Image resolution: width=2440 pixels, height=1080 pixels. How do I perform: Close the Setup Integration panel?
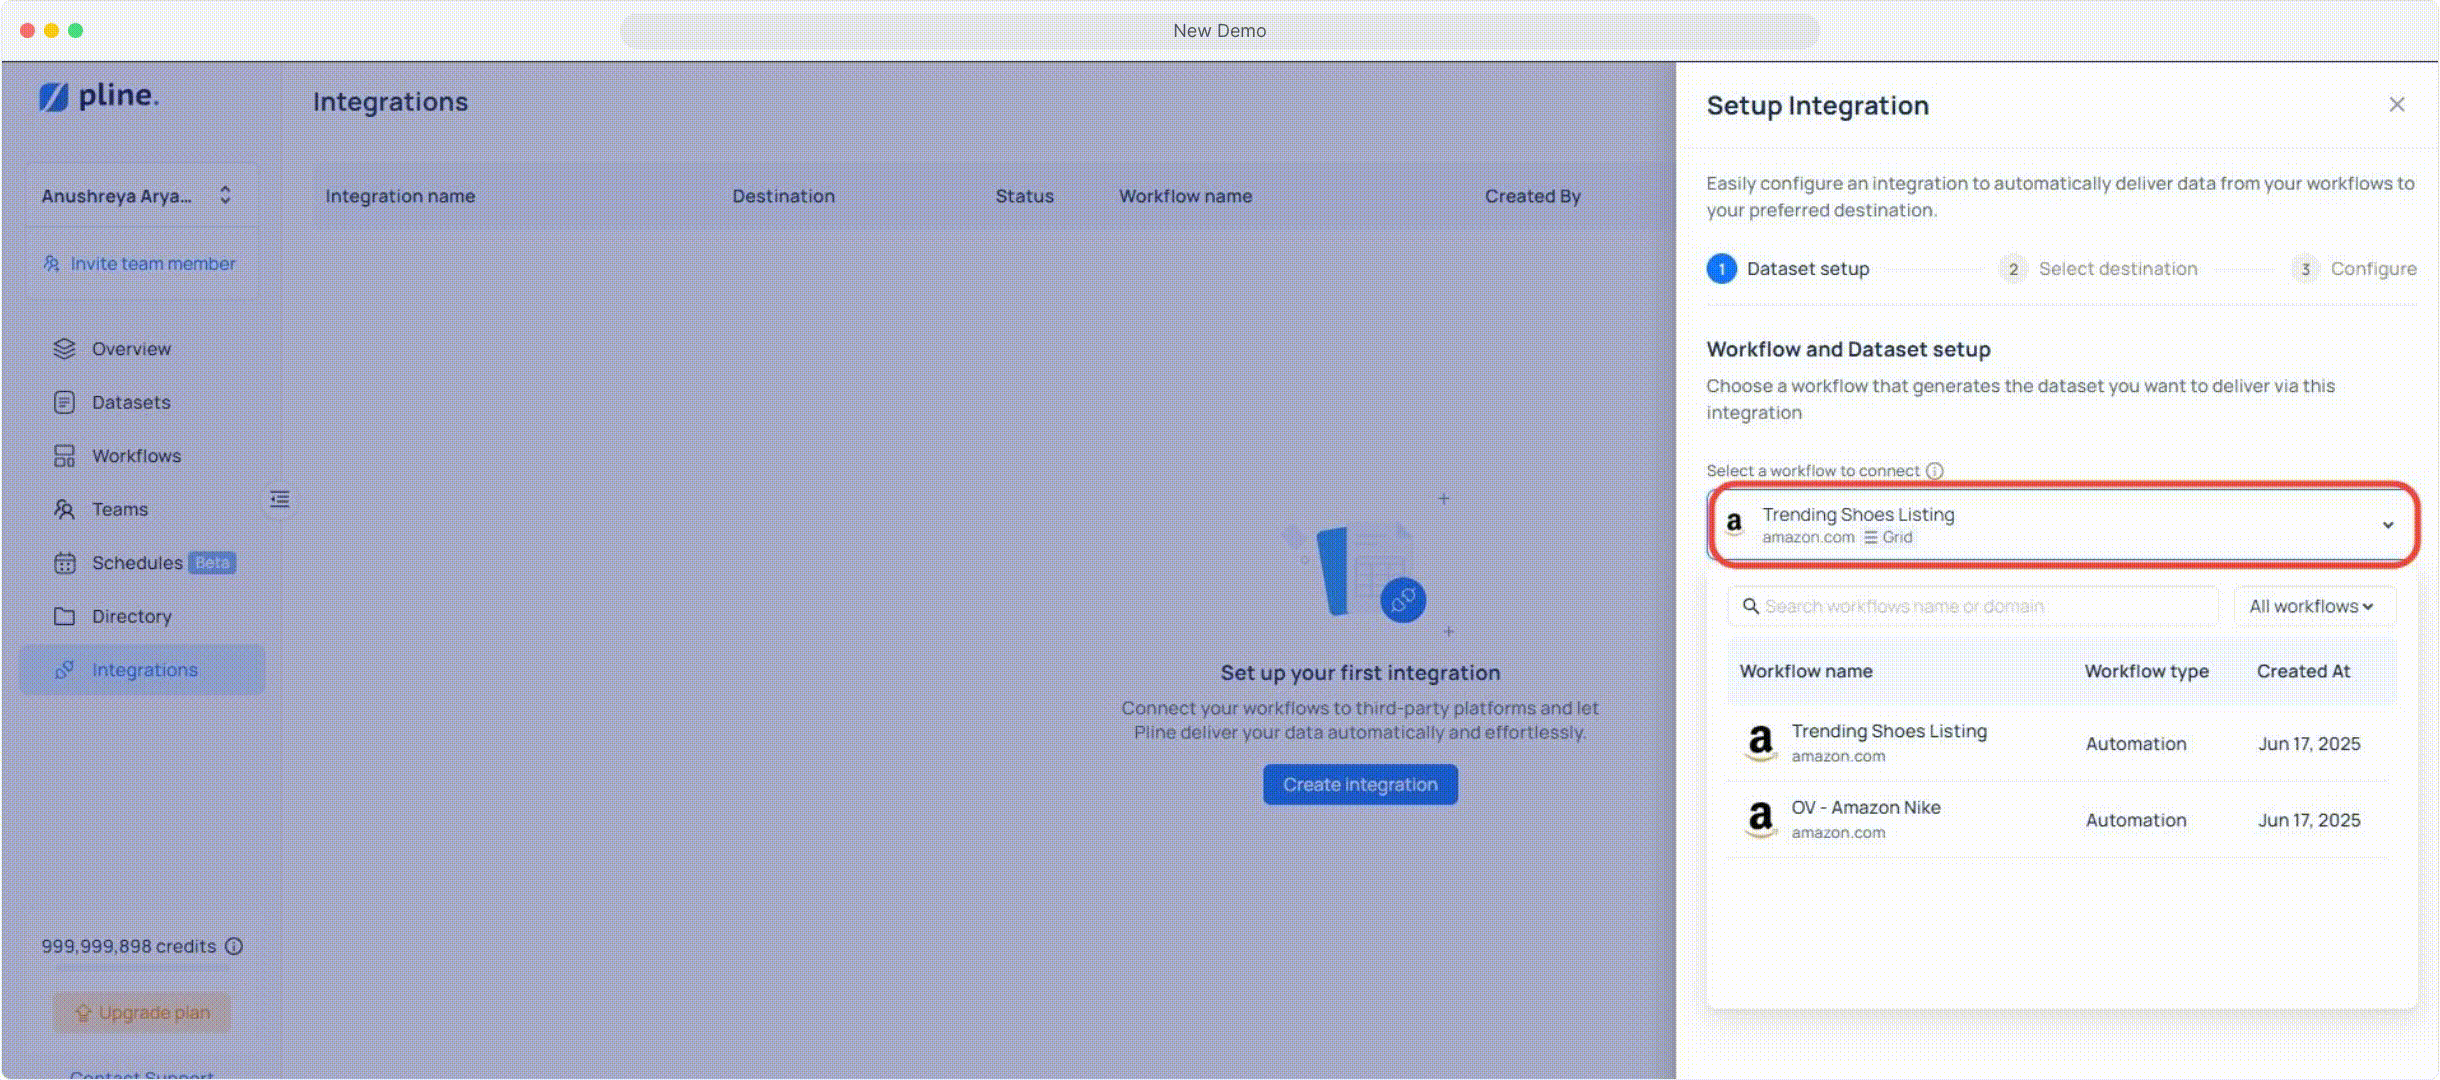pyautogui.click(x=2396, y=105)
